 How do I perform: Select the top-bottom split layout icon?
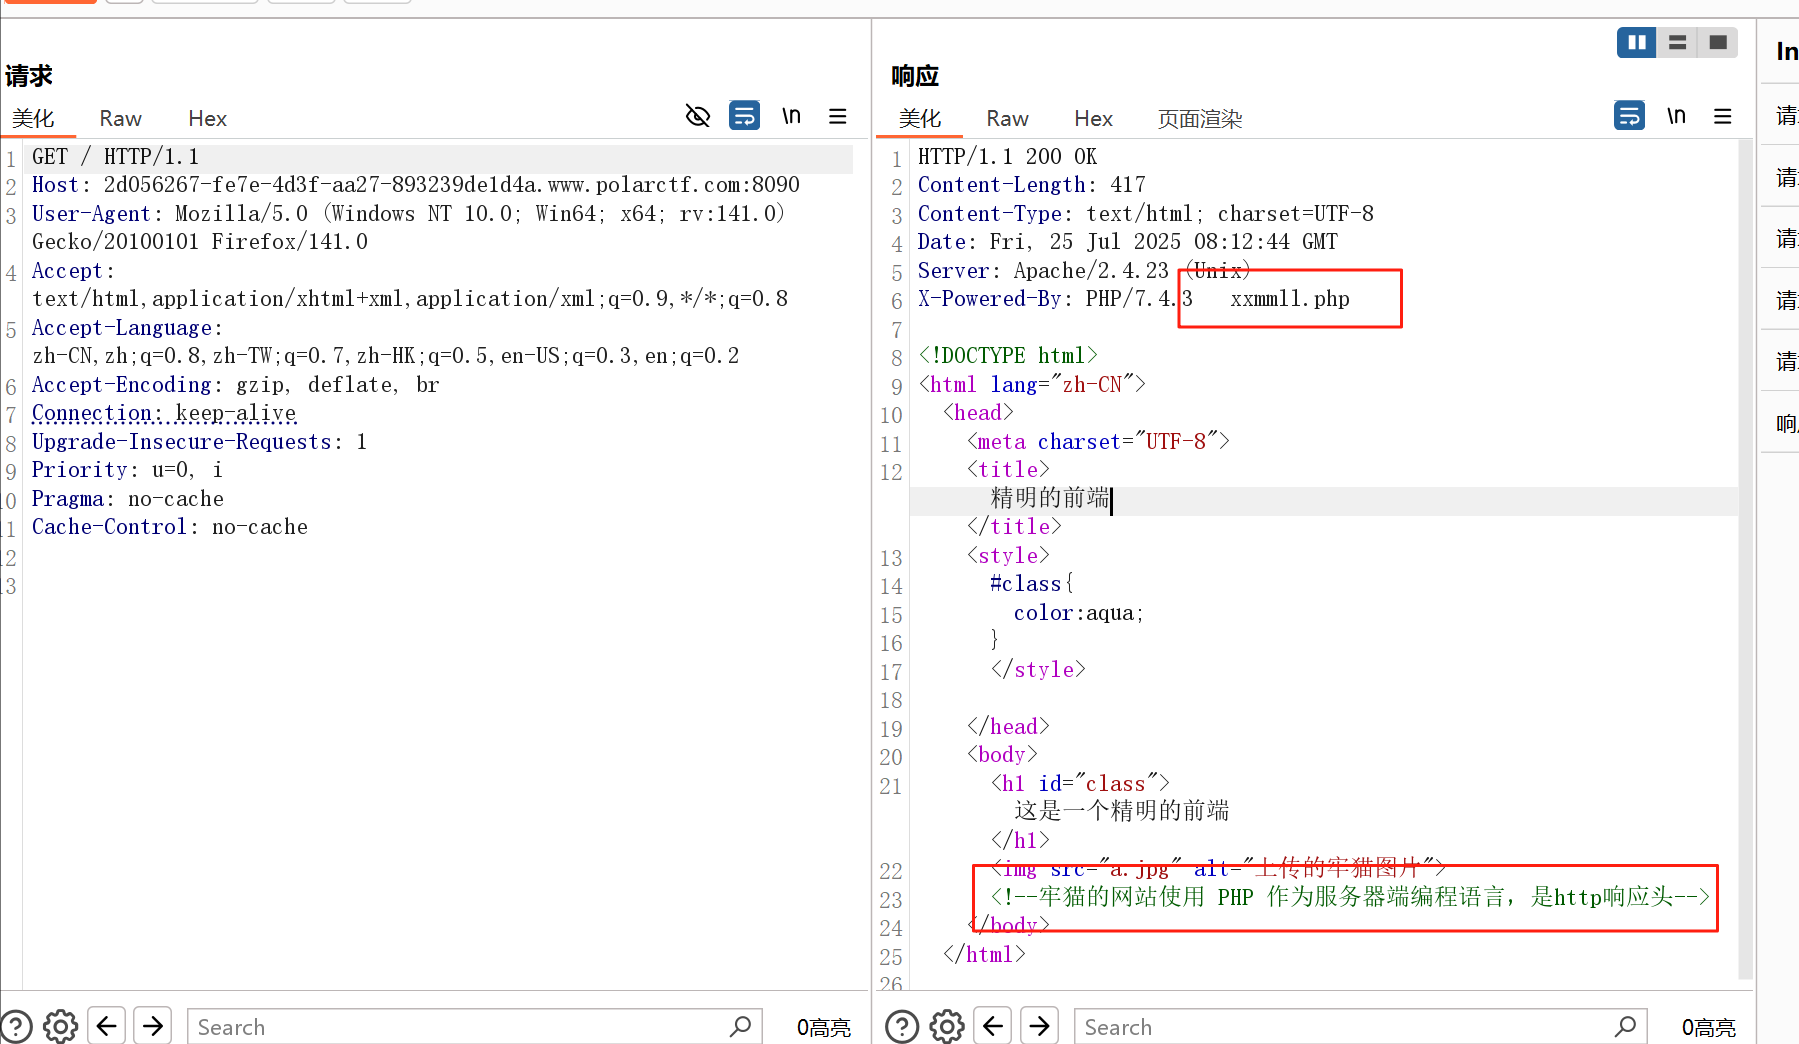tap(1677, 42)
